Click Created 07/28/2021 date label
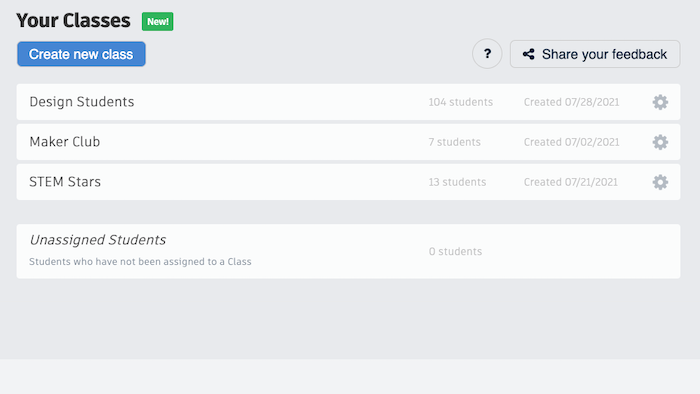Screen dimensions: 700x394 tap(571, 102)
